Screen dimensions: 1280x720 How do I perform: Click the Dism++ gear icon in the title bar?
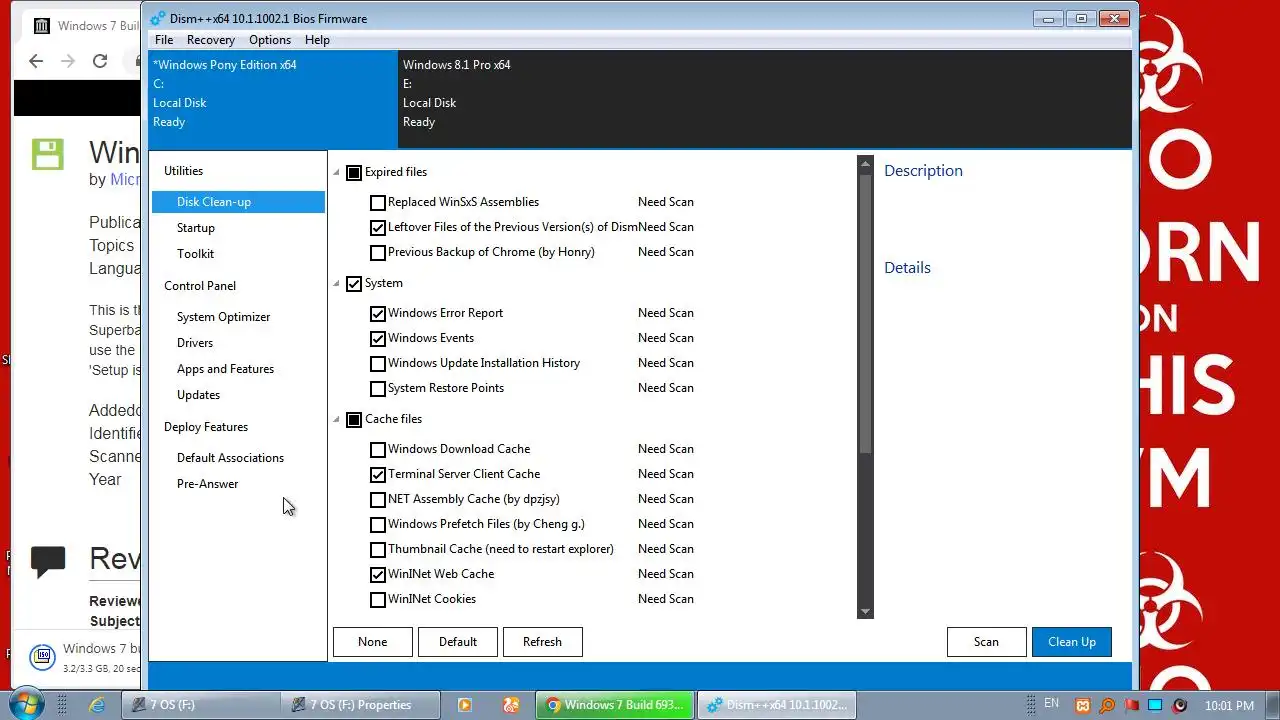158,18
